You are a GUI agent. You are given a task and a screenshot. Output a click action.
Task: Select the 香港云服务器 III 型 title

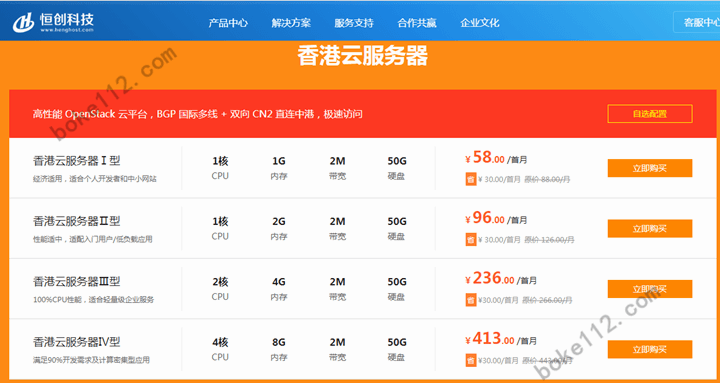click(77, 282)
